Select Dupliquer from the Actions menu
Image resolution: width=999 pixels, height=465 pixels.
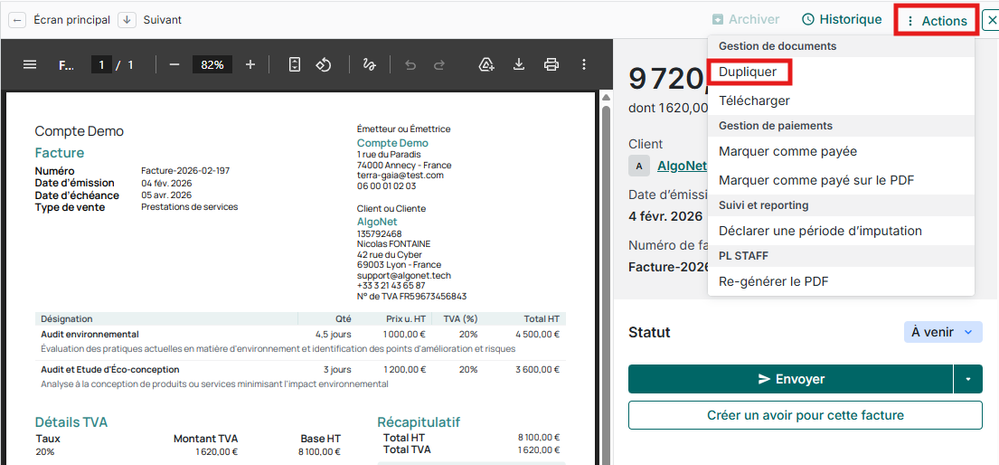748,72
